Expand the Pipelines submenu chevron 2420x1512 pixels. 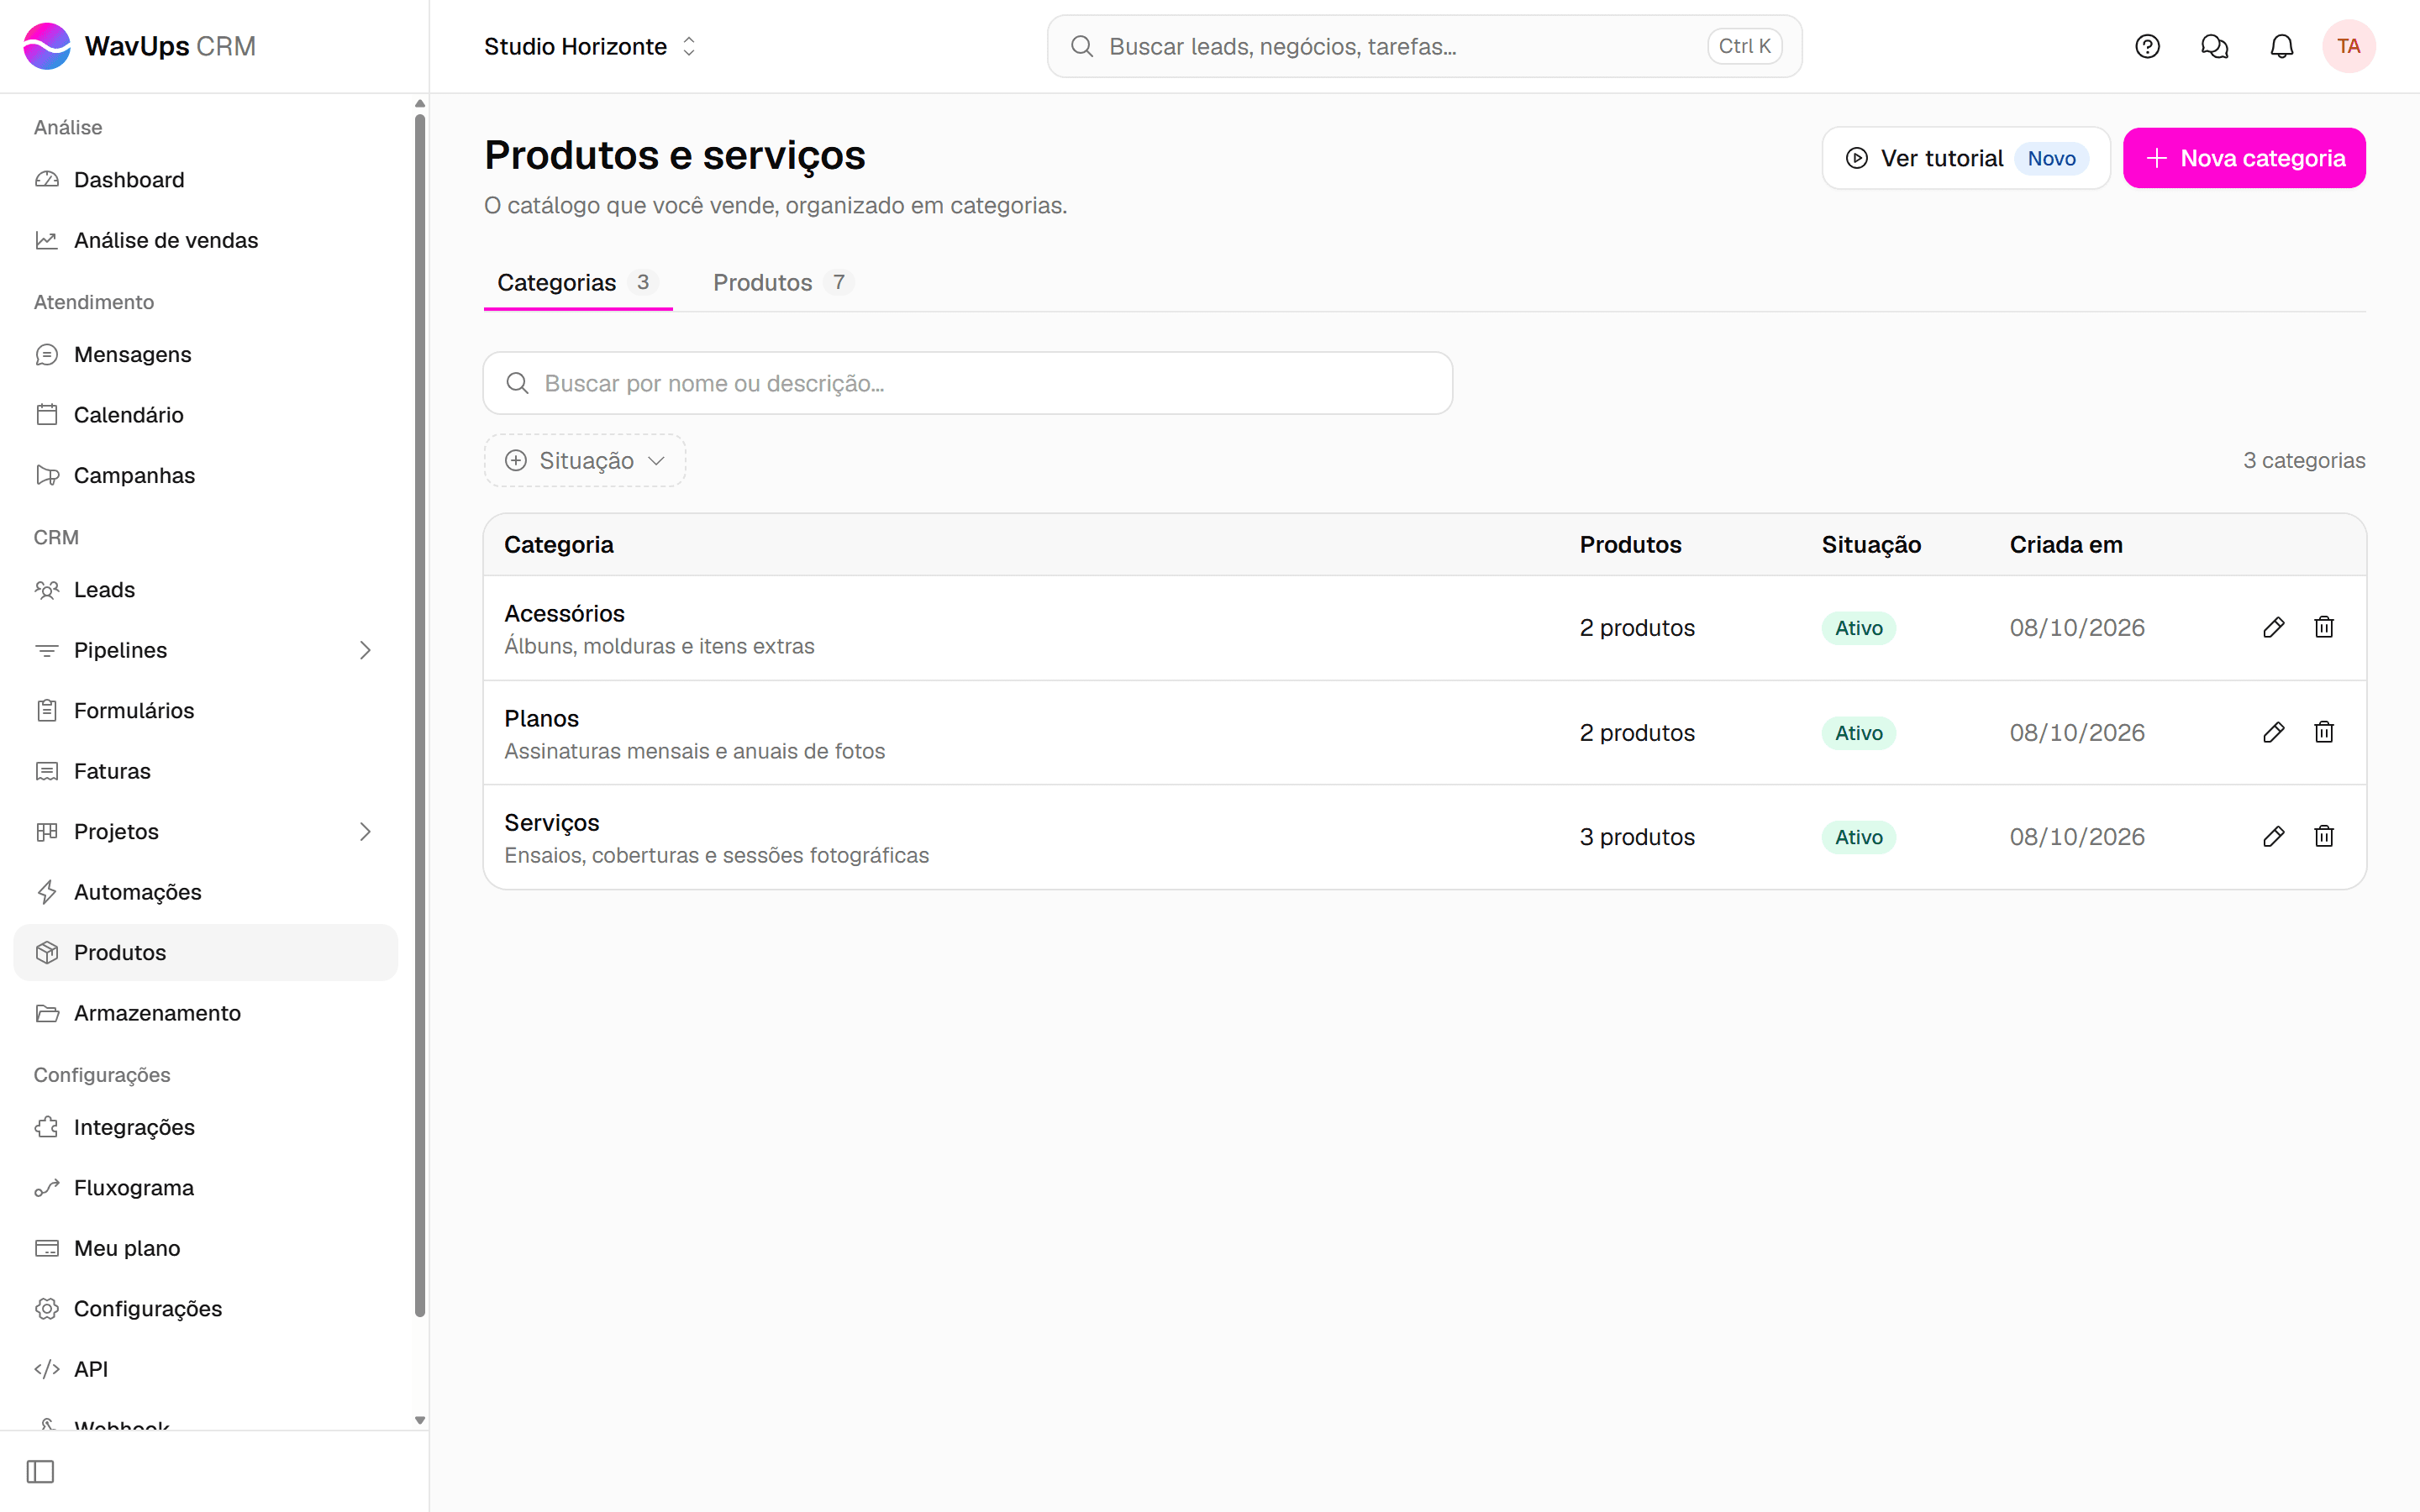pyautogui.click(x=365, y=650)
